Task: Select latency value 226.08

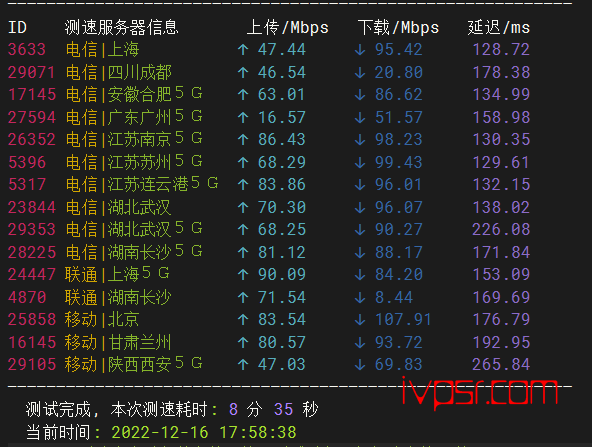Action: [x=501, y=230]
